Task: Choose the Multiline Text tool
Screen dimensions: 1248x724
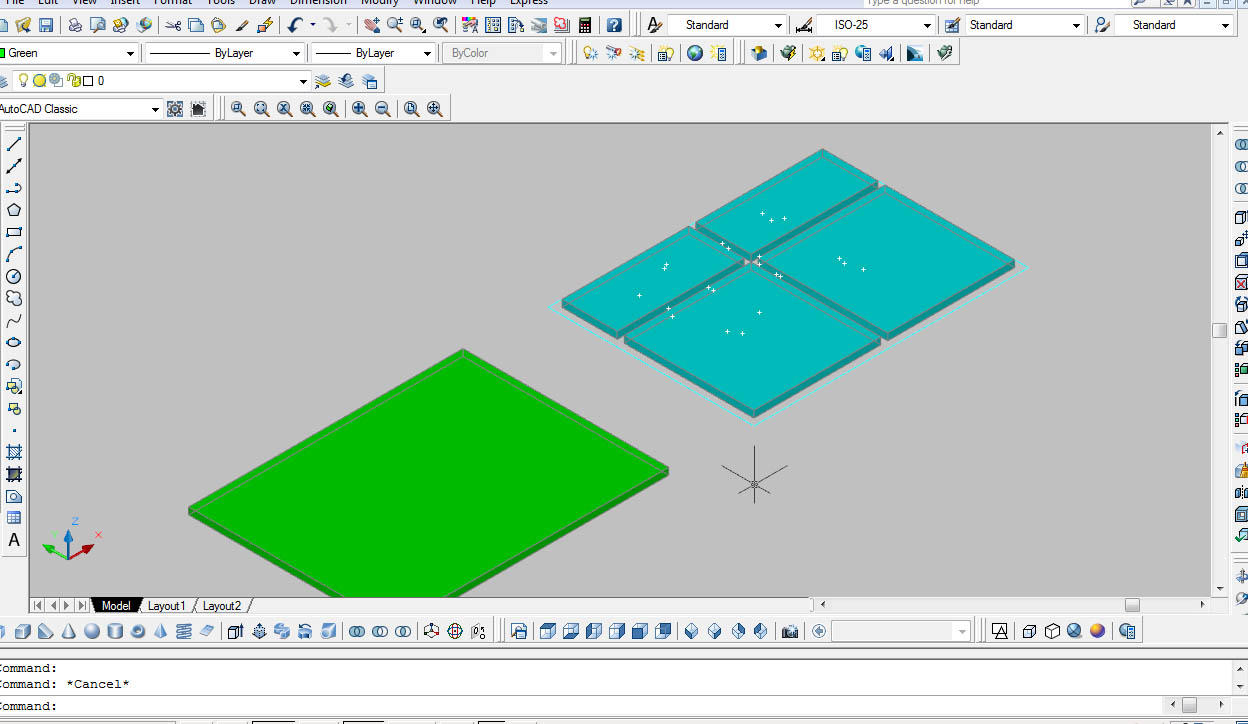Action: coord(14,540)
